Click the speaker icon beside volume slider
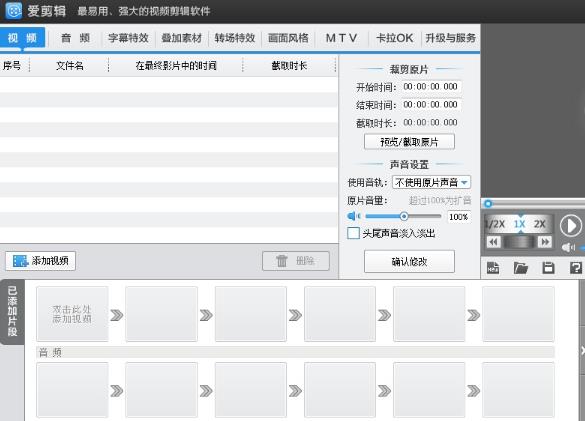 [353, 216]
